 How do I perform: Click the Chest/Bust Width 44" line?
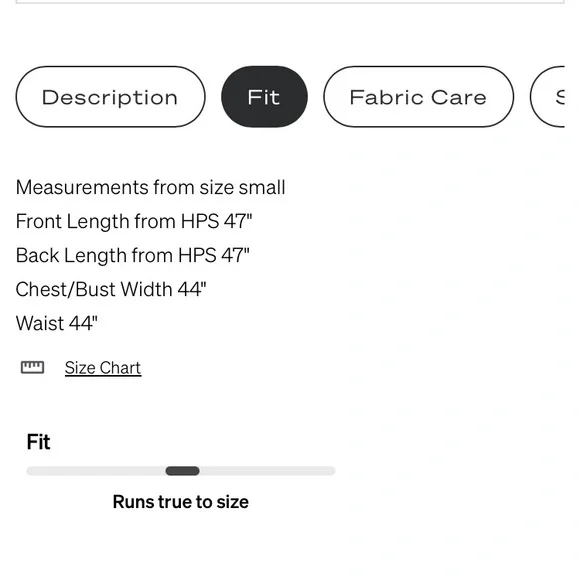[111, 289]
